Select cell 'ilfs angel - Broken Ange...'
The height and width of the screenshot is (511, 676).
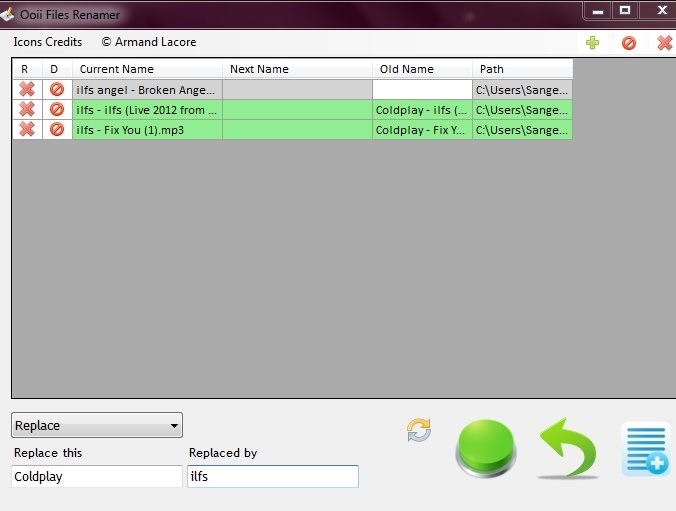click(147, 89)
